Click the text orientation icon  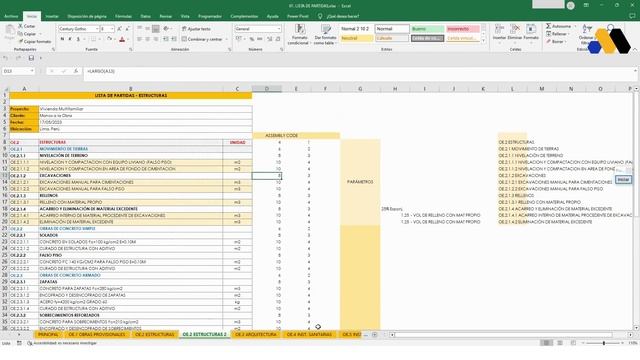(166, 29)
